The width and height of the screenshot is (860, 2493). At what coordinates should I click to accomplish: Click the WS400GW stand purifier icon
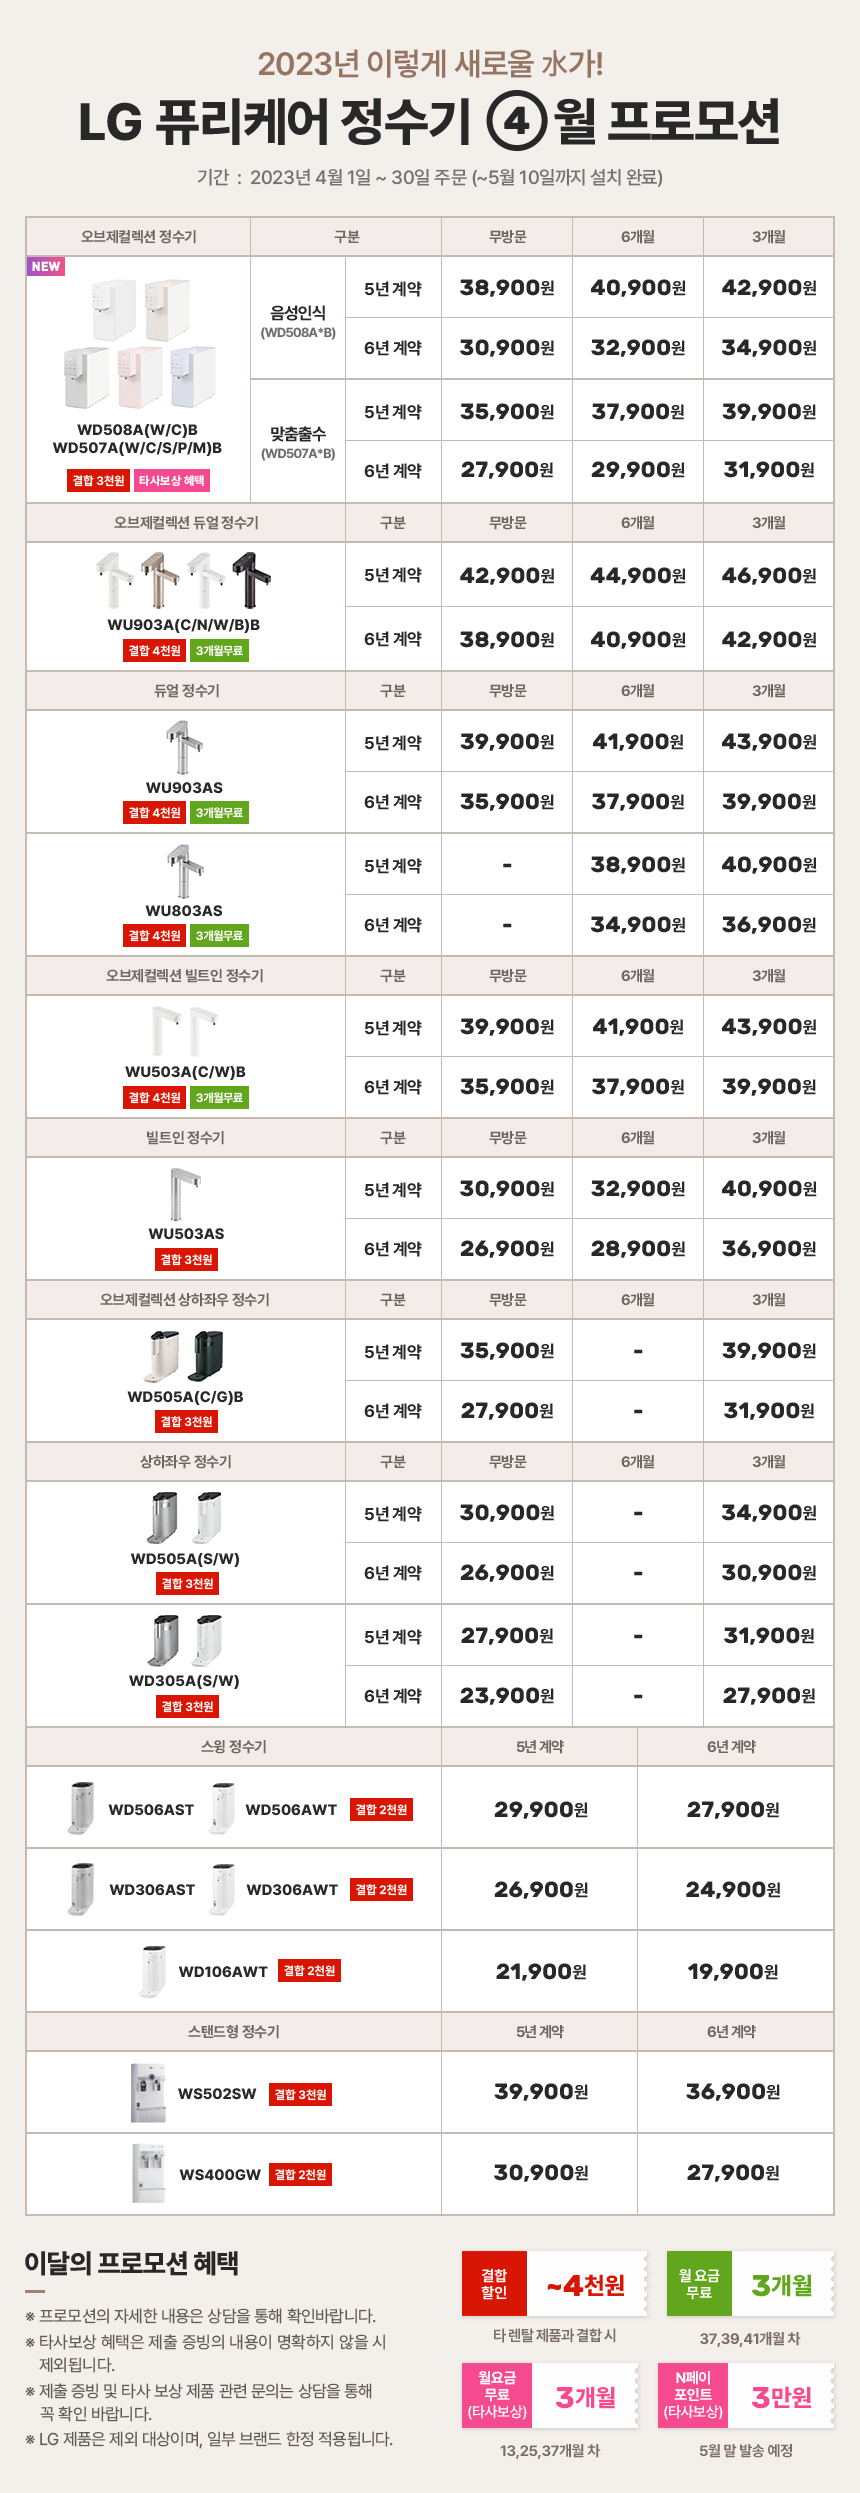149,2173
